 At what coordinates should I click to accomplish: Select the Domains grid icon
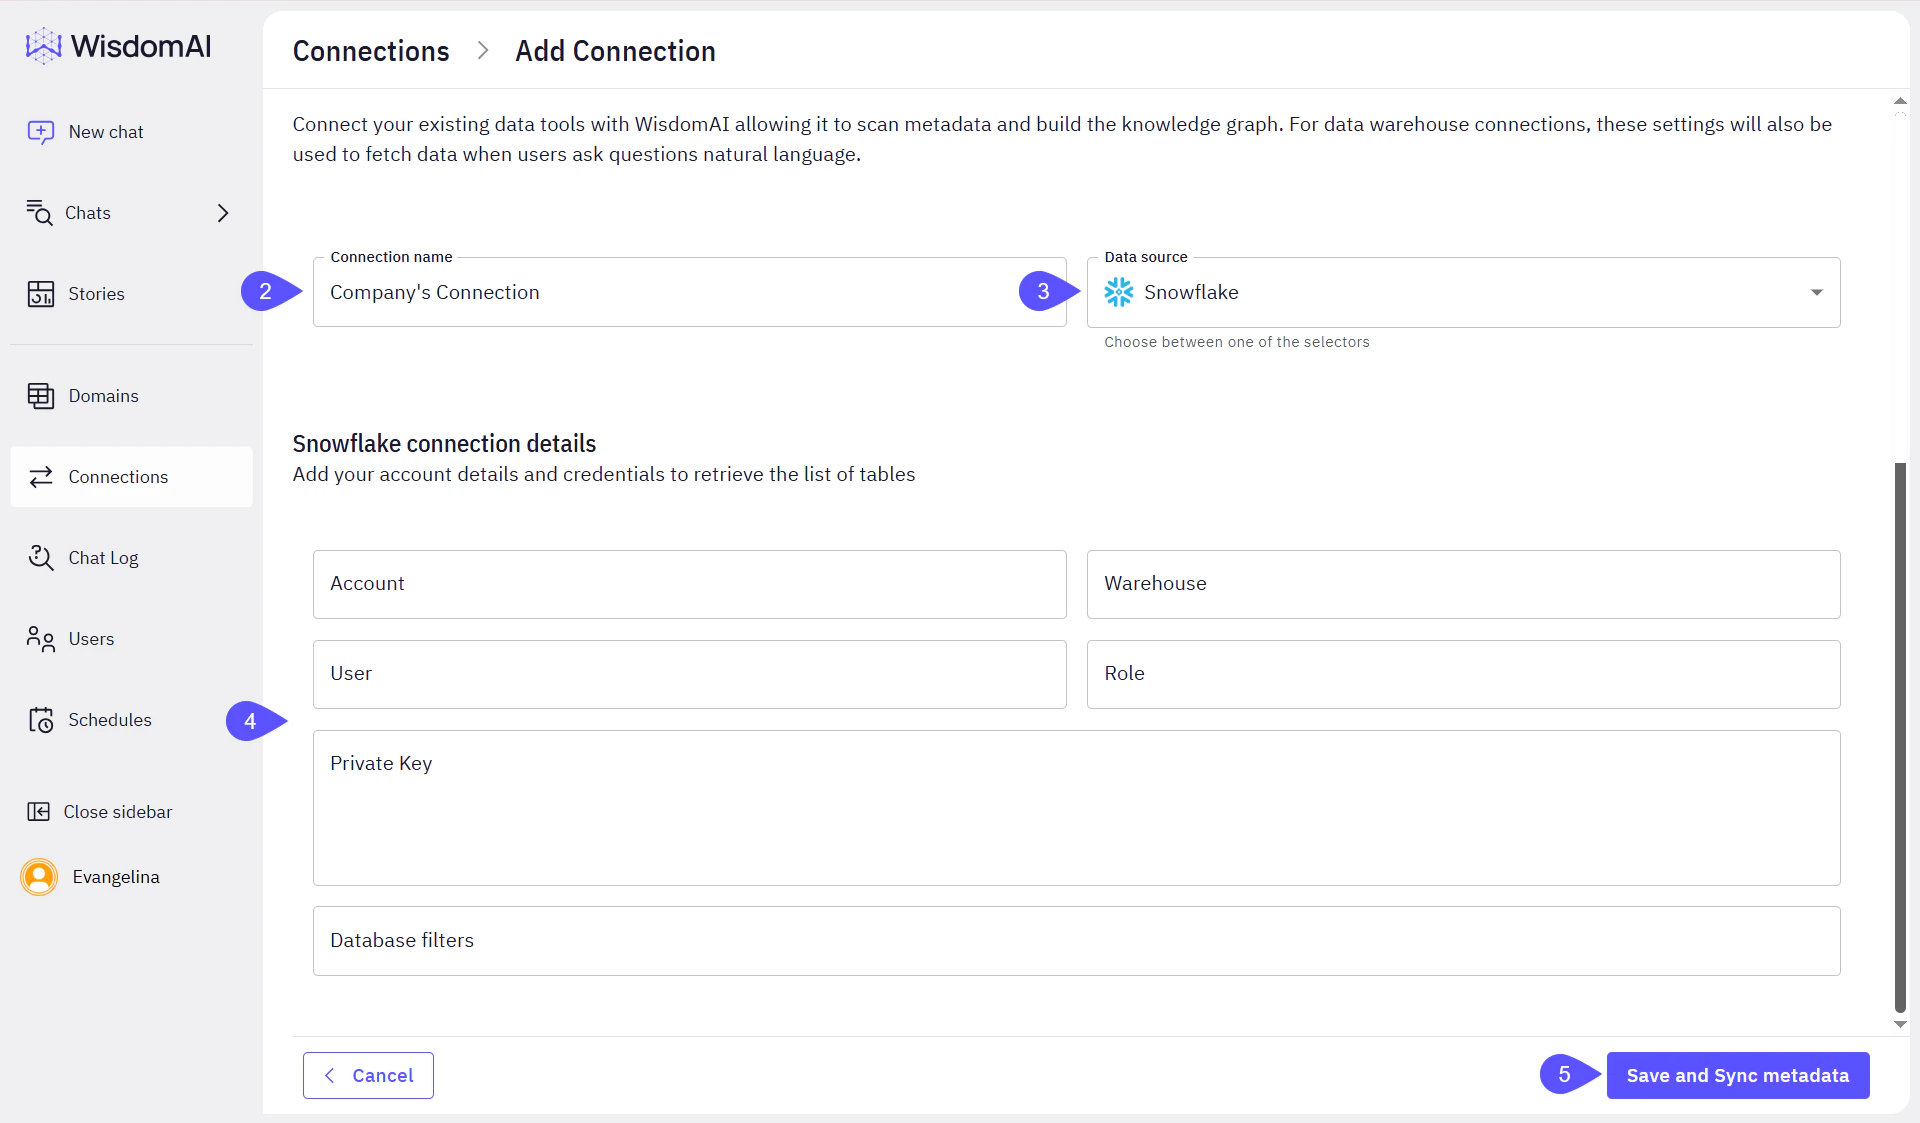[41, 395]
